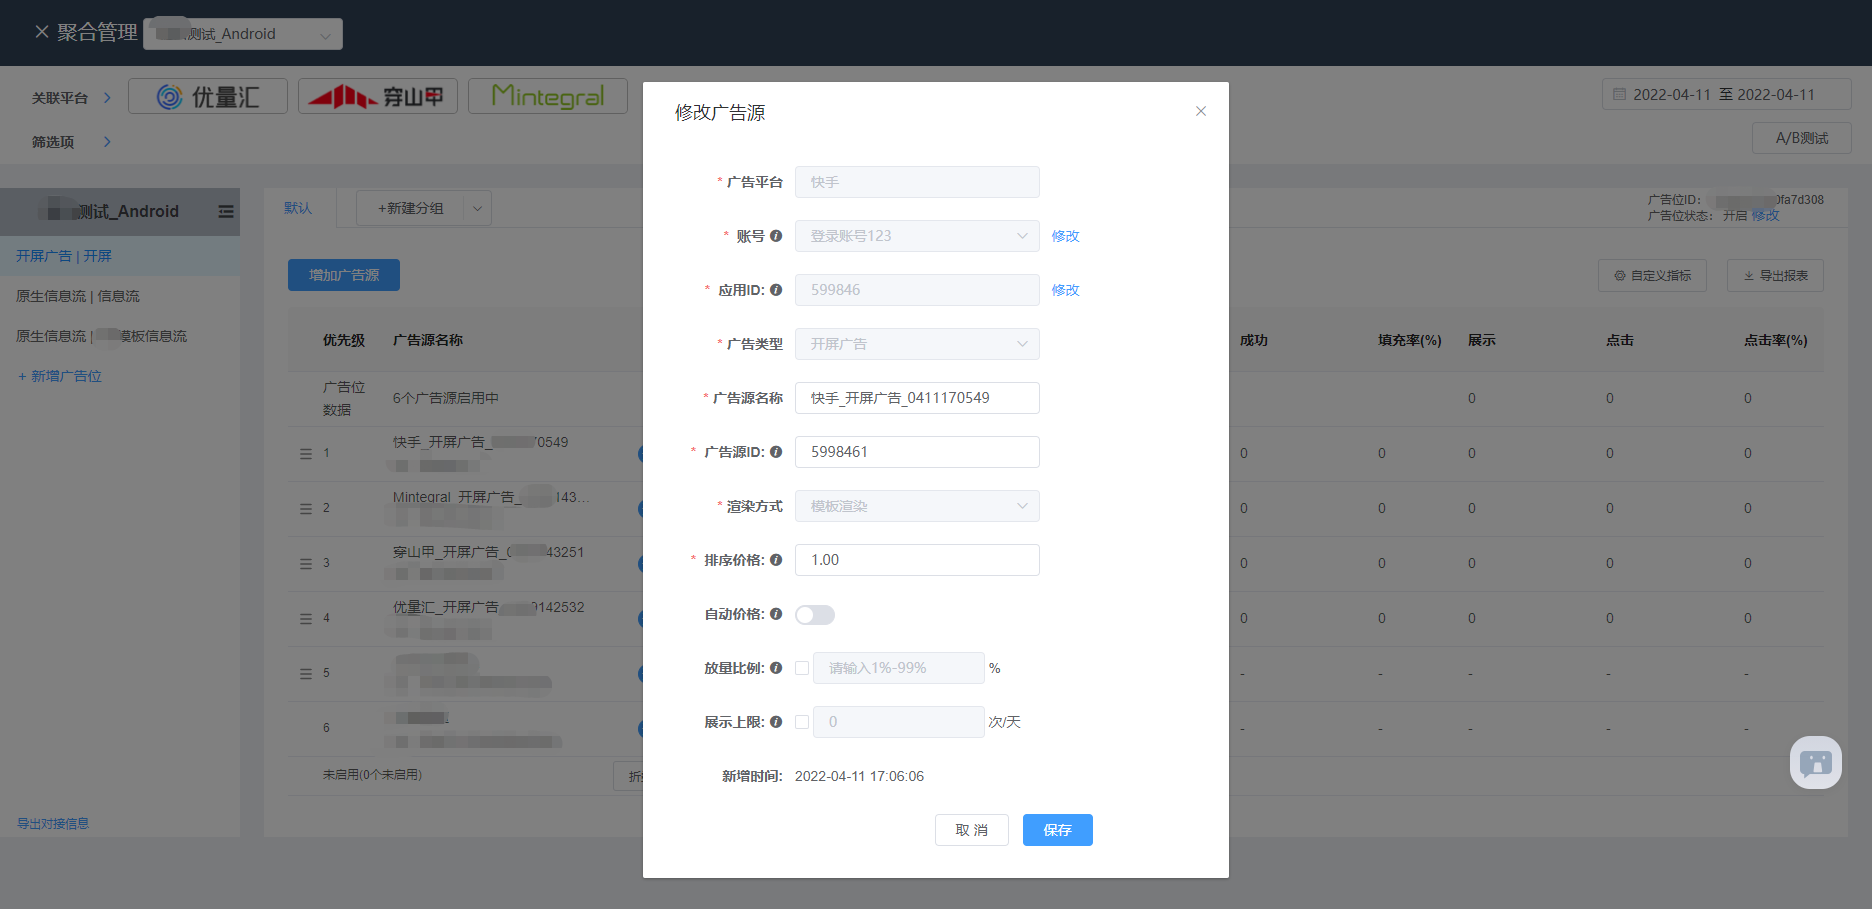Switch to the 默认 tab

point(298,208)
